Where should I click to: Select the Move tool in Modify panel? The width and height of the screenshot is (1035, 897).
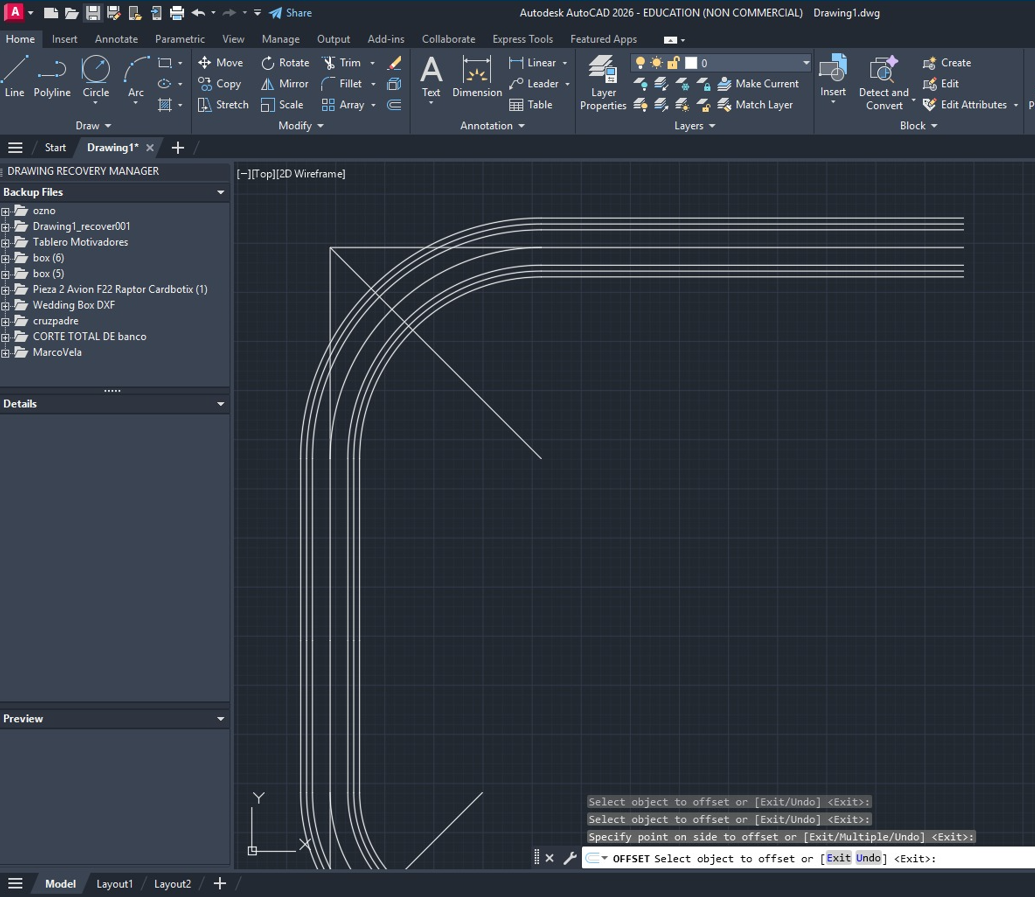[x=222, y=62]
